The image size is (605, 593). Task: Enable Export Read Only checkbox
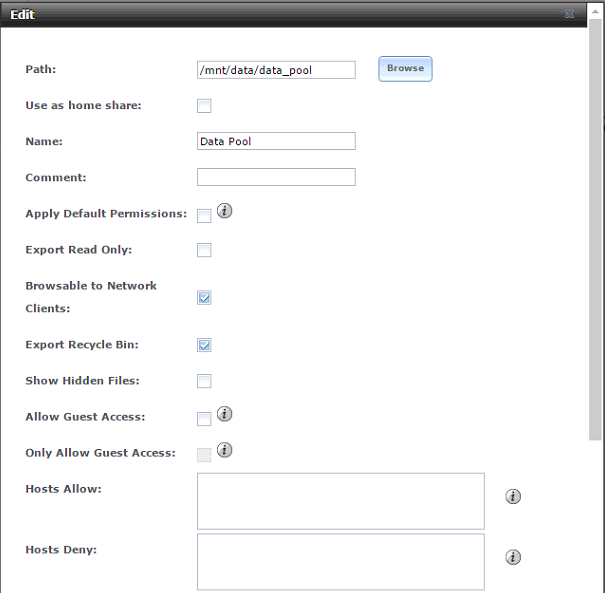204,250
